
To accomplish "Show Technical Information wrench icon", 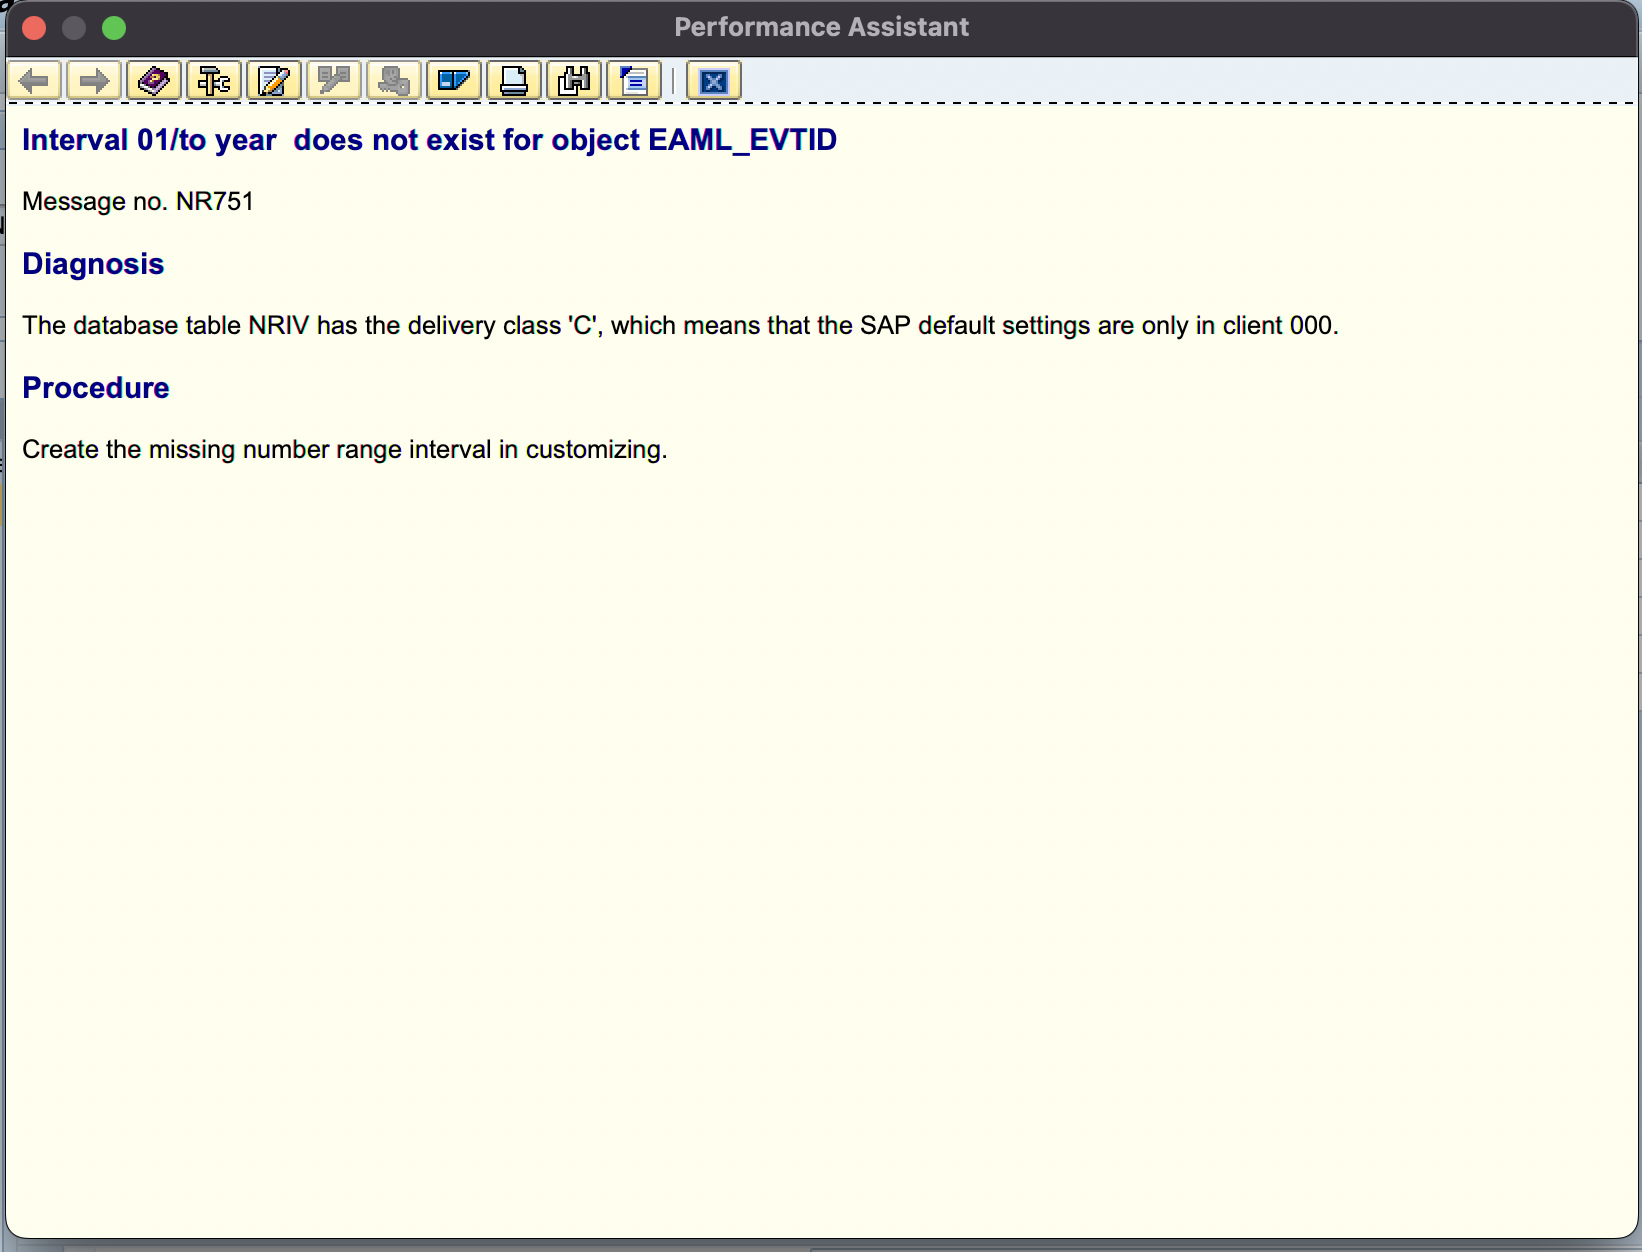I will [x=214, y=81].
